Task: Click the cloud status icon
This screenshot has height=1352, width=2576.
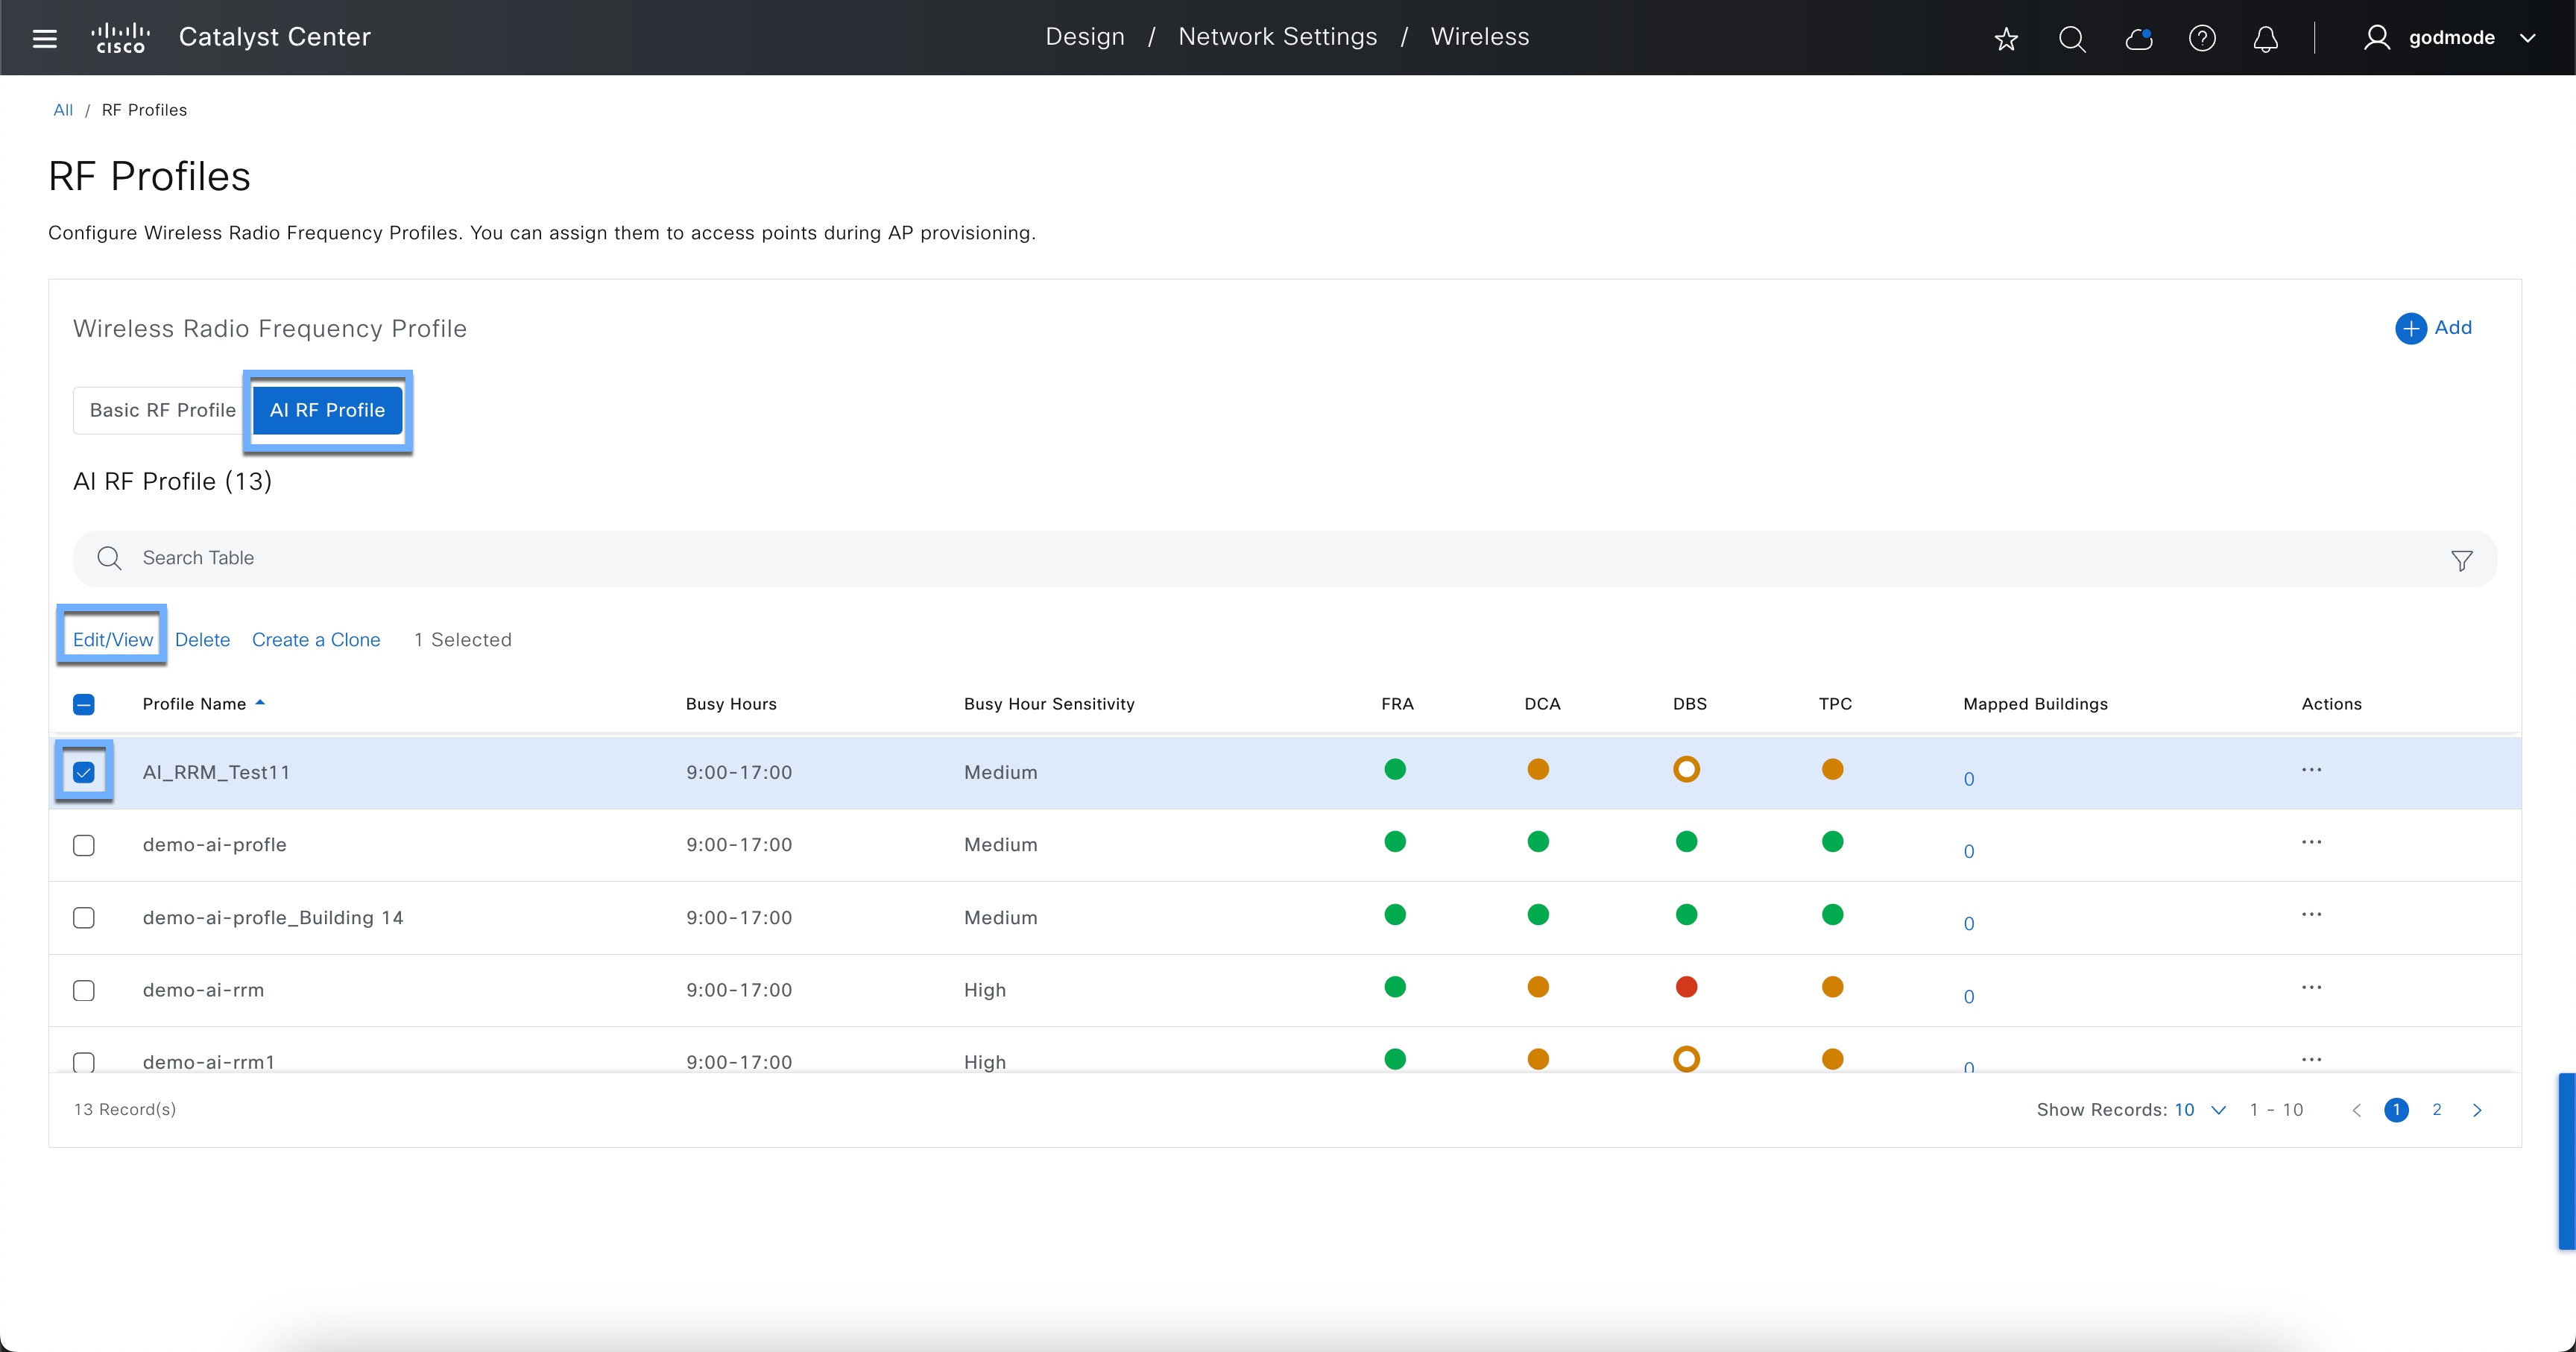Action: click(2138, 39)
